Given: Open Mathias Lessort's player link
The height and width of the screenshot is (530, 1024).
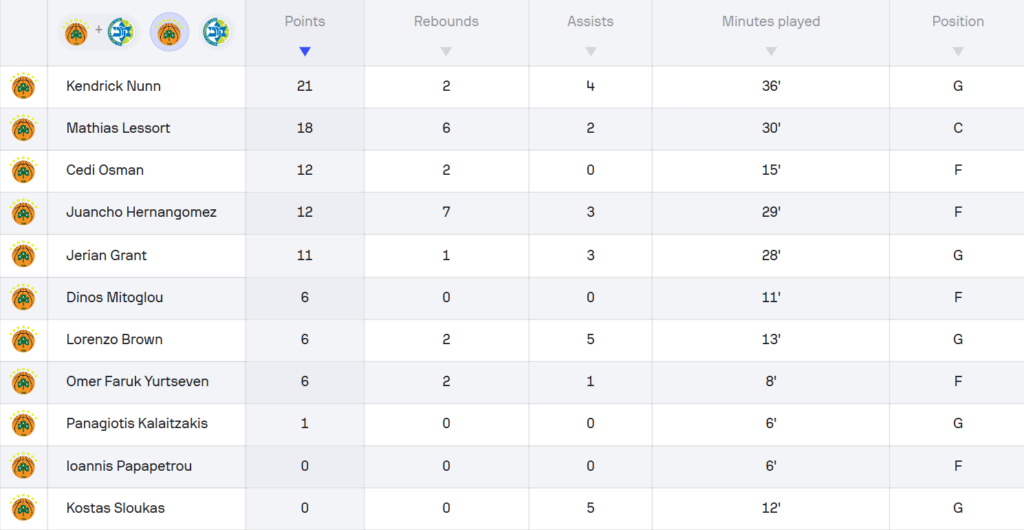Looking at the screenshot, I should click(x=118, y=128).
